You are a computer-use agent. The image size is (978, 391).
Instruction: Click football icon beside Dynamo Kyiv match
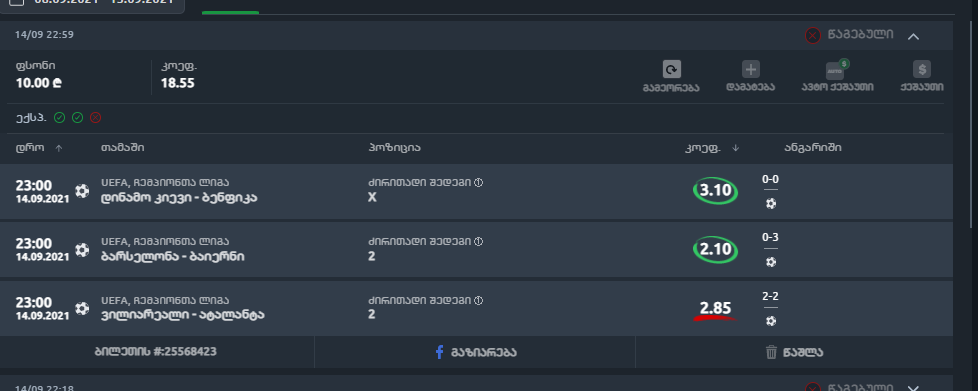click(x=82, y=191)
